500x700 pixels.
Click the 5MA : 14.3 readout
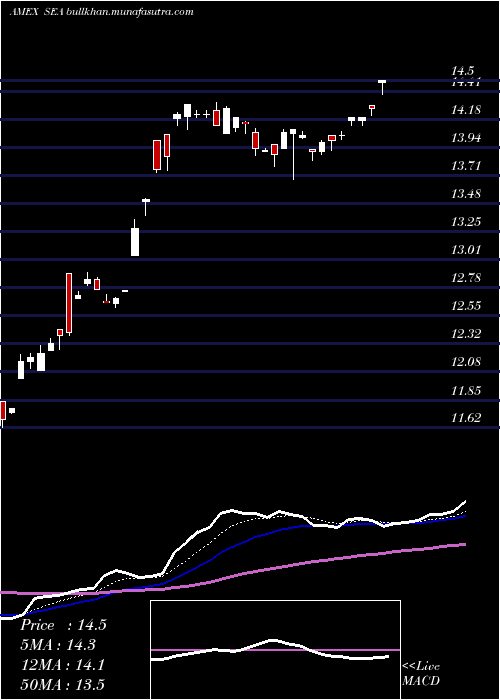[x=58, y=645]
